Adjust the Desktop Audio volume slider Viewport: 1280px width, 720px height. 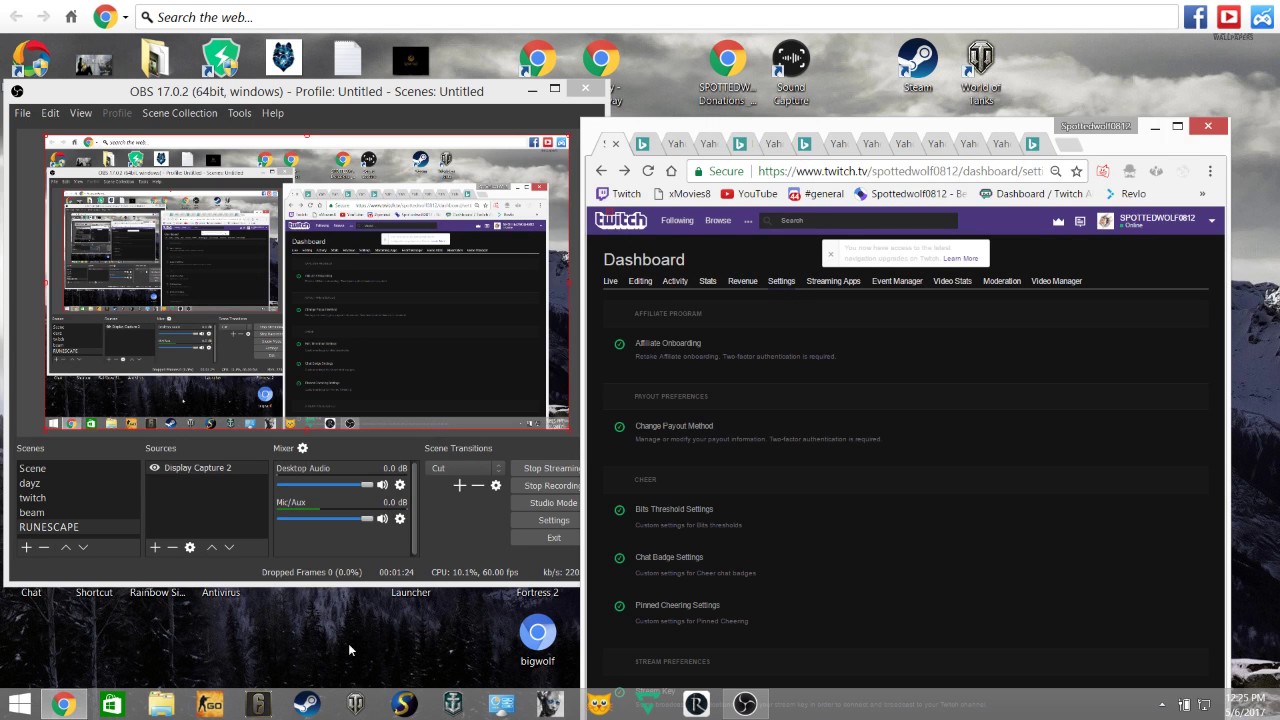325,485
